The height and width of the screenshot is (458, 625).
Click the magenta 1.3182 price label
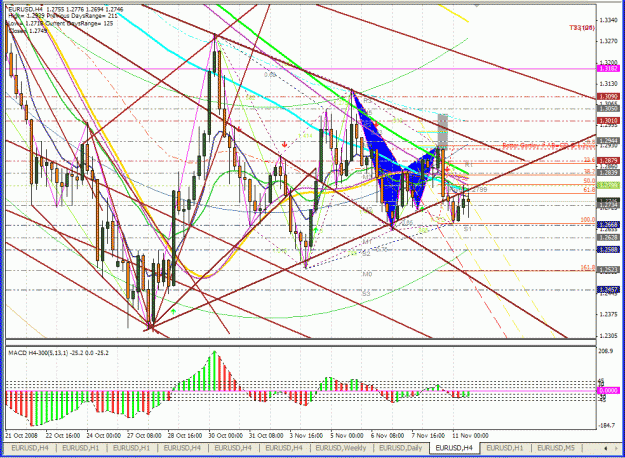tap(608, 69)
